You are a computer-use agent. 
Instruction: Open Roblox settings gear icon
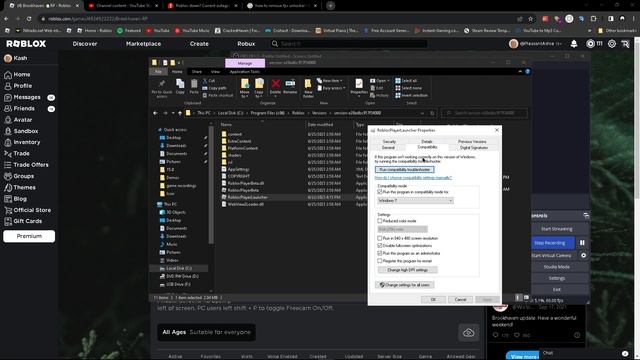(x=612, y=44)
